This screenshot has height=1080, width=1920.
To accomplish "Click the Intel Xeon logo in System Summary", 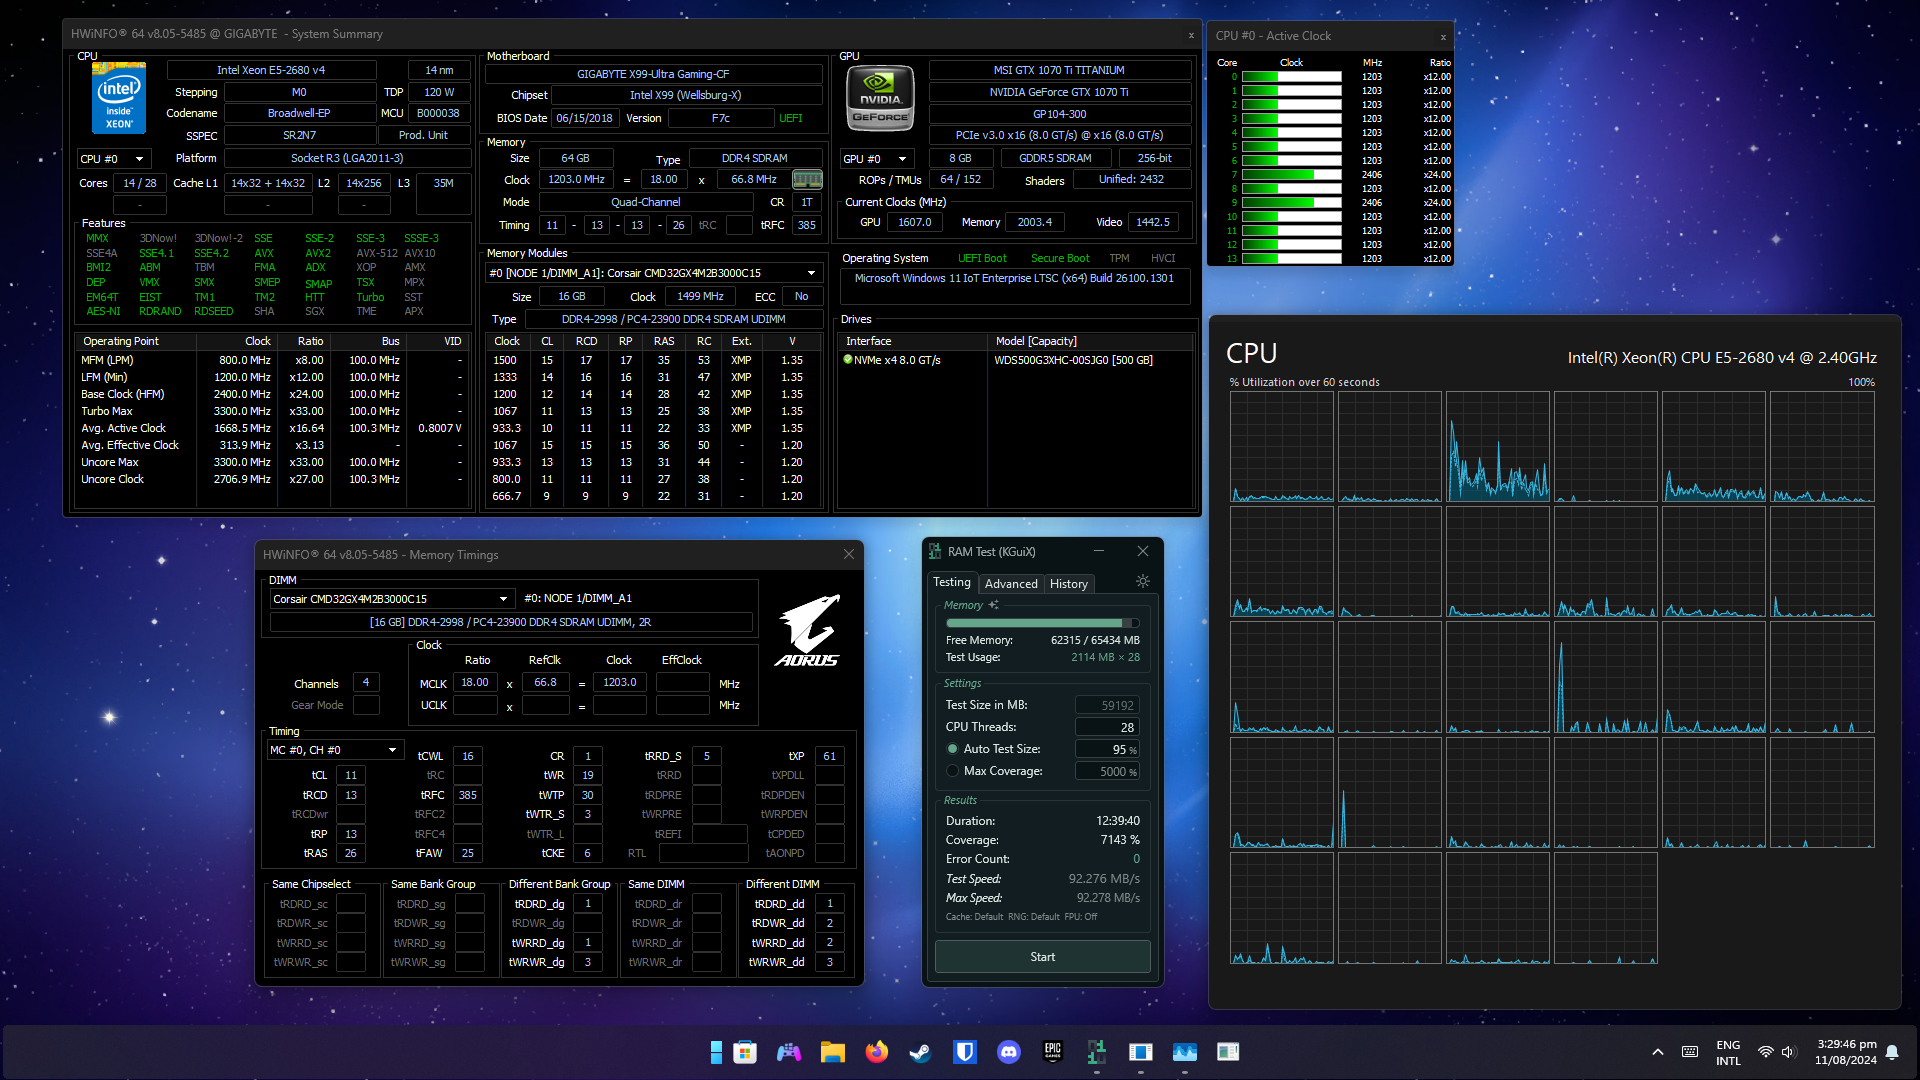I will pos(119,97).
